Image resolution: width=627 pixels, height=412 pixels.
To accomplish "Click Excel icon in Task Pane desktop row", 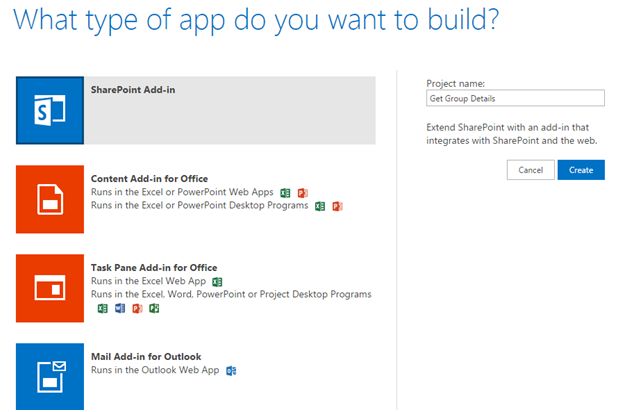I will pyautogui.click(x=102, y=309).
